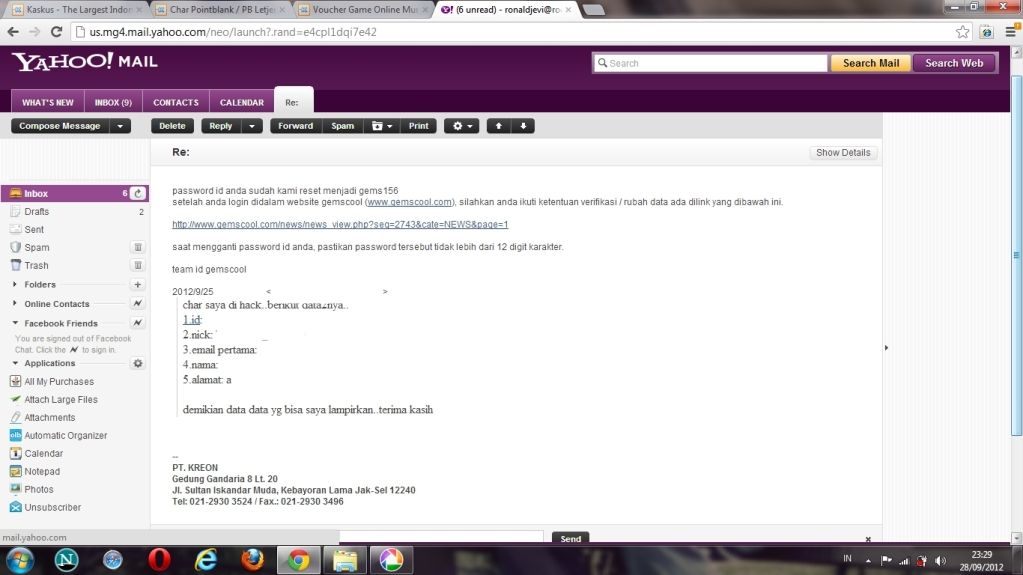Delete the current message
1023x575 pixels.
point(172,126)
